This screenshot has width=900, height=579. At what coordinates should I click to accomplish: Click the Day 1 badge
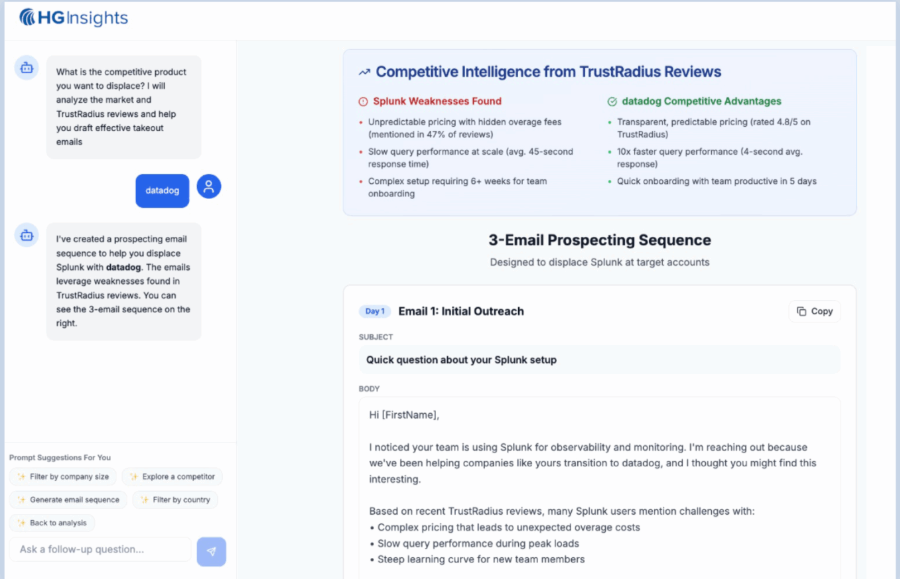click(x=375, y=311)
